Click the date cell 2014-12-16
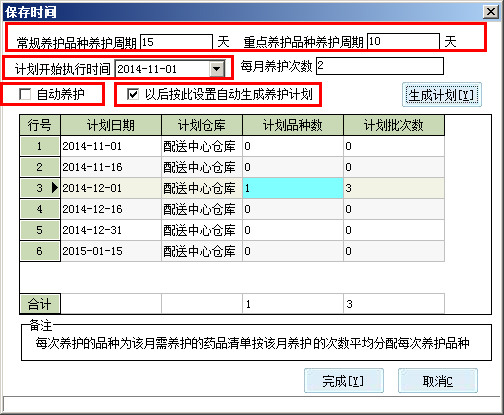The width and height of the screenshot is (504, 415). (x=111, y=209)
